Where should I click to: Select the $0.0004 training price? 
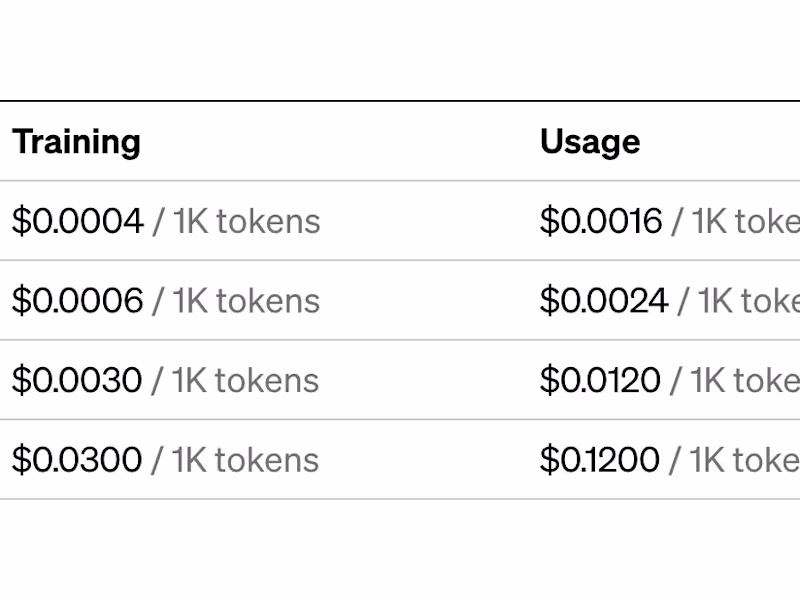78,221
